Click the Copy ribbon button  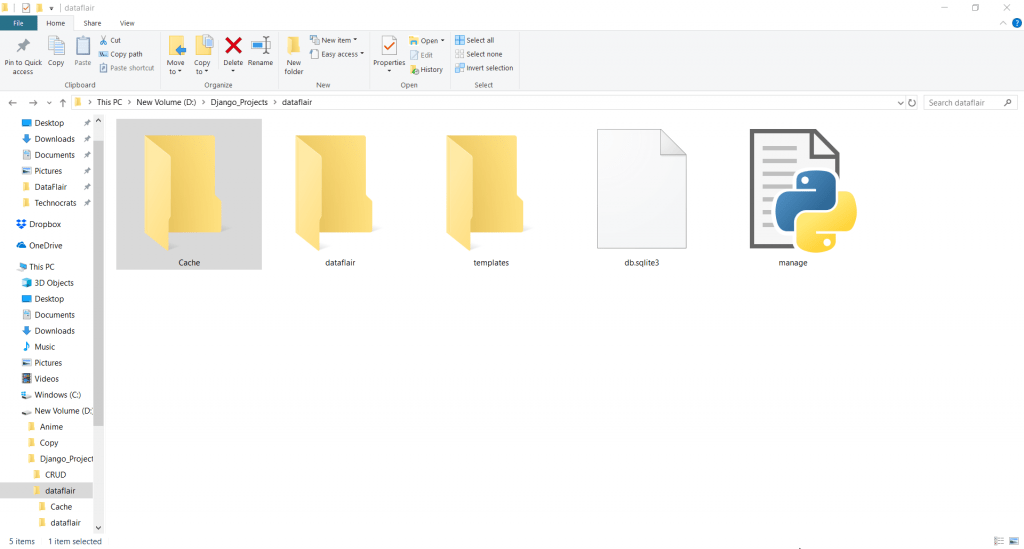[56, 51]
